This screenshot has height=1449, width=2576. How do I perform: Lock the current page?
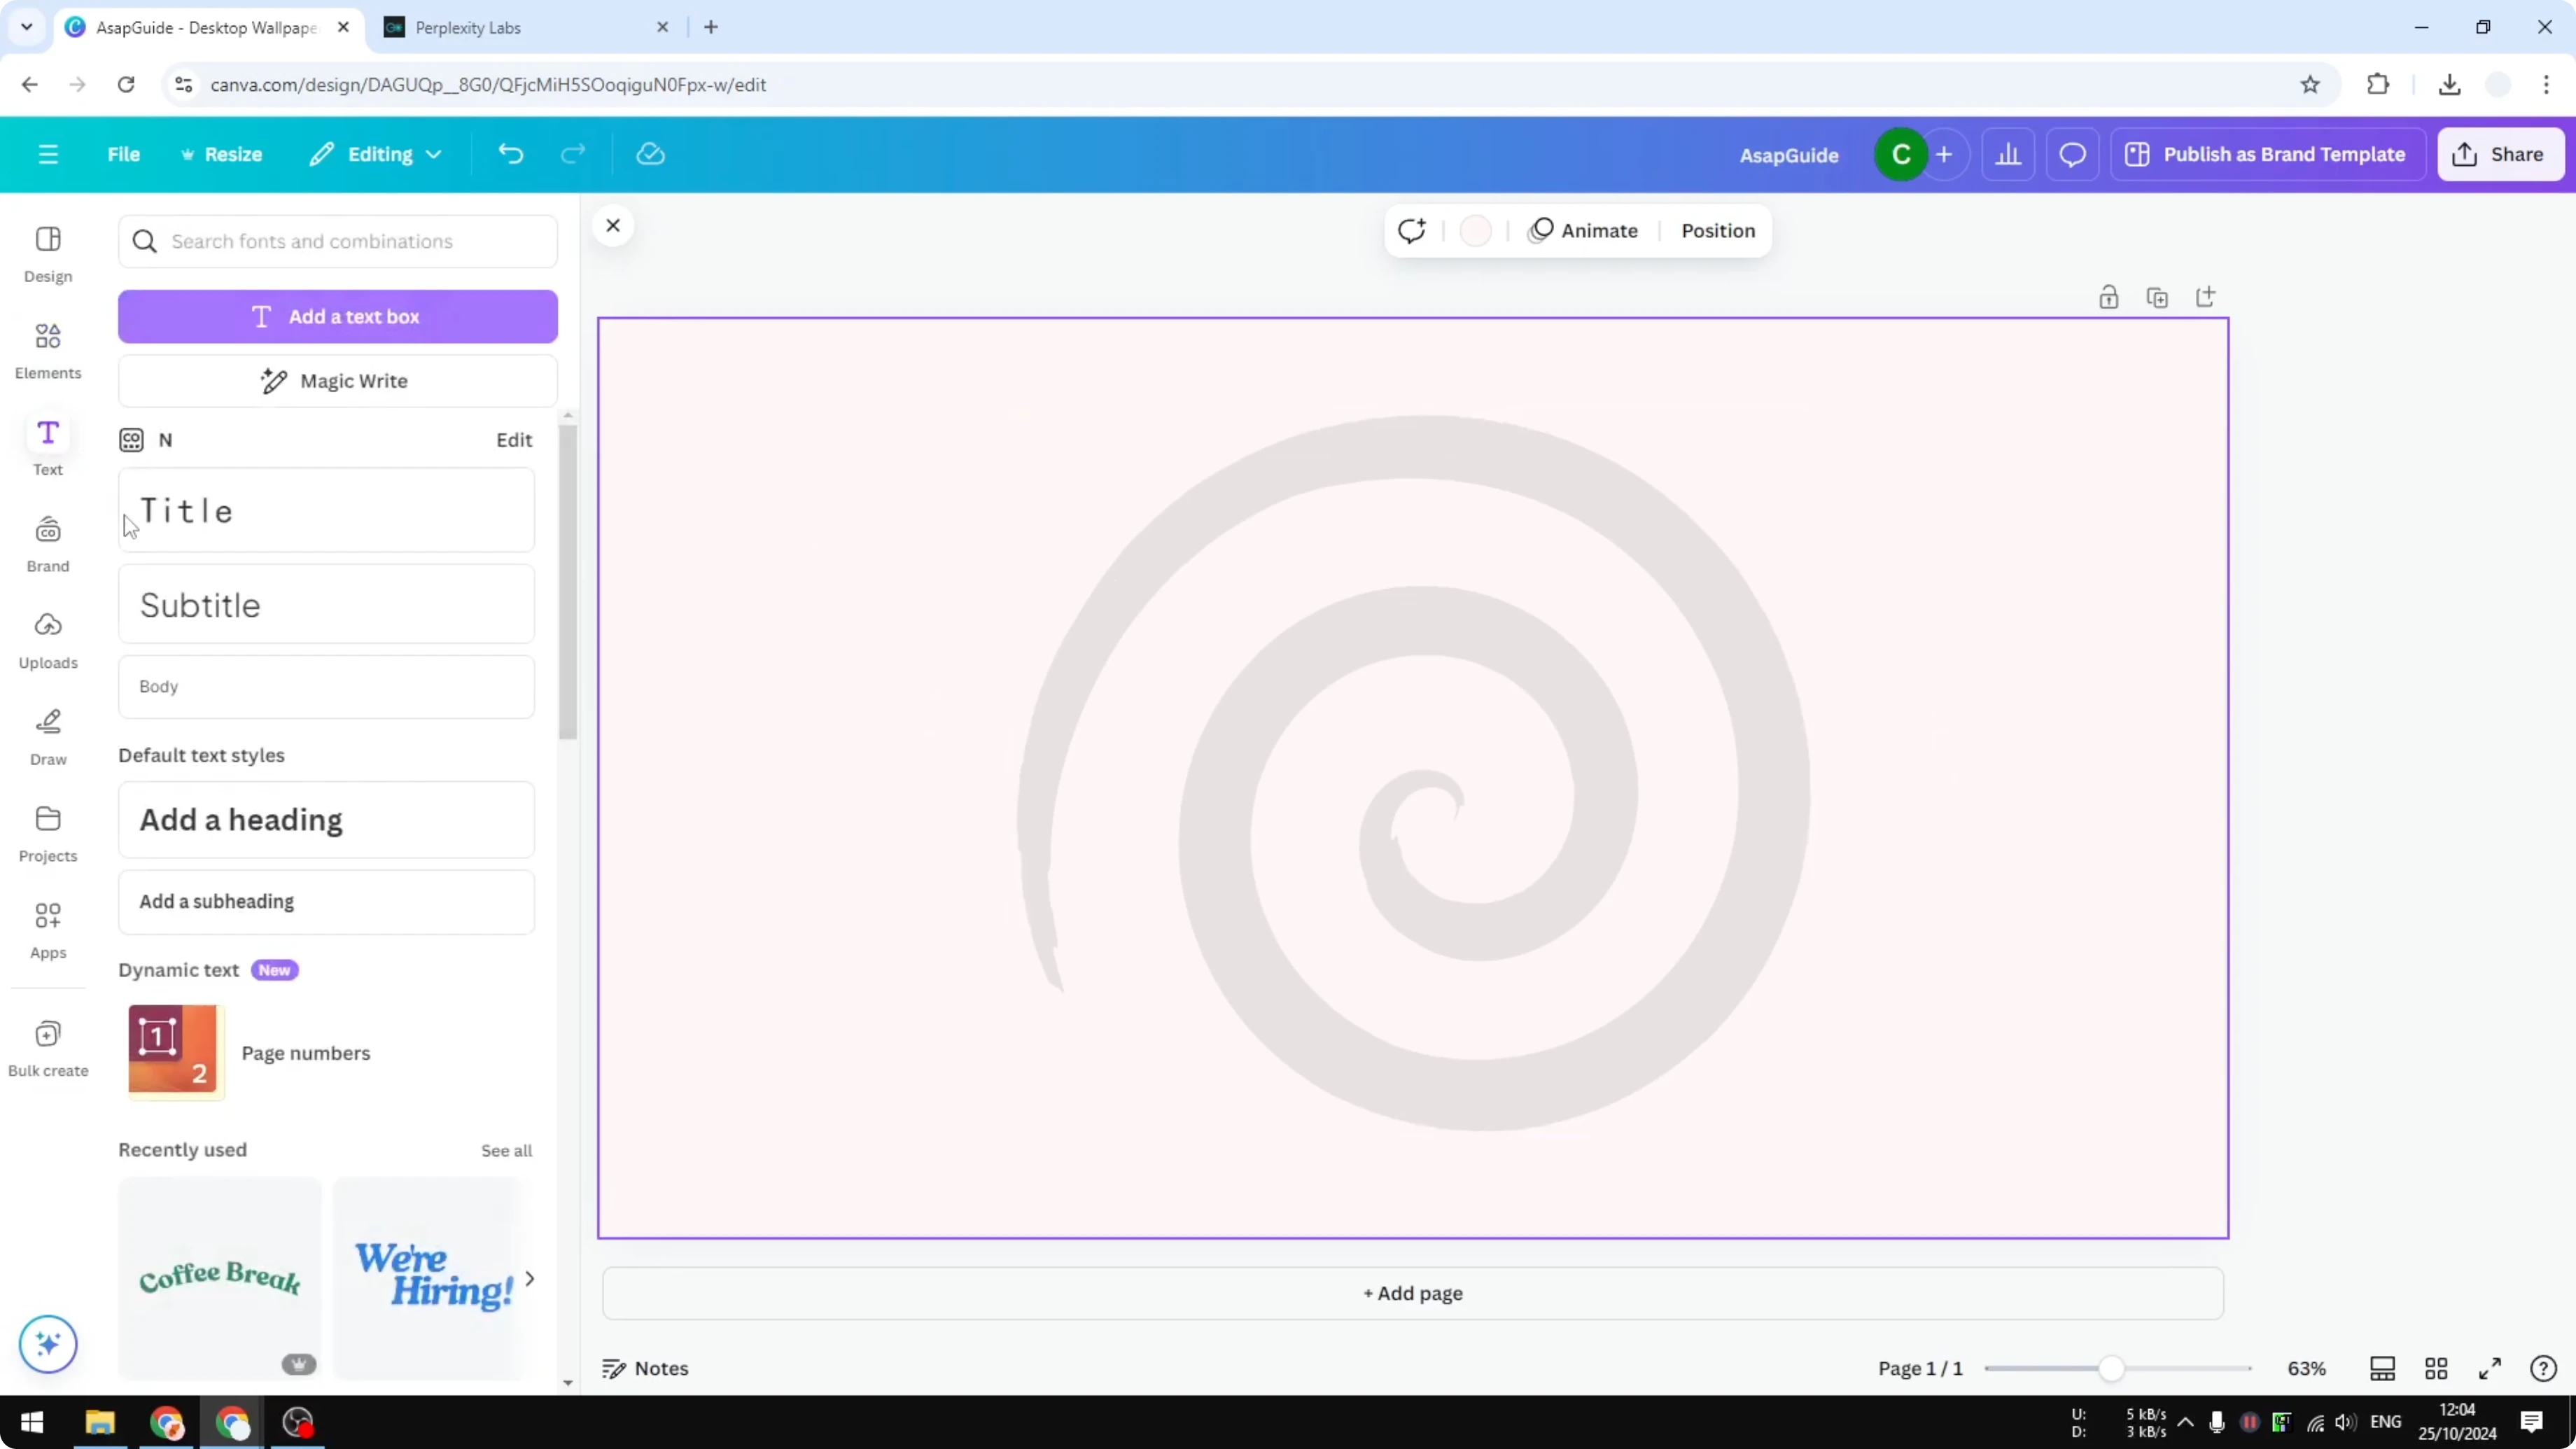2109,297
